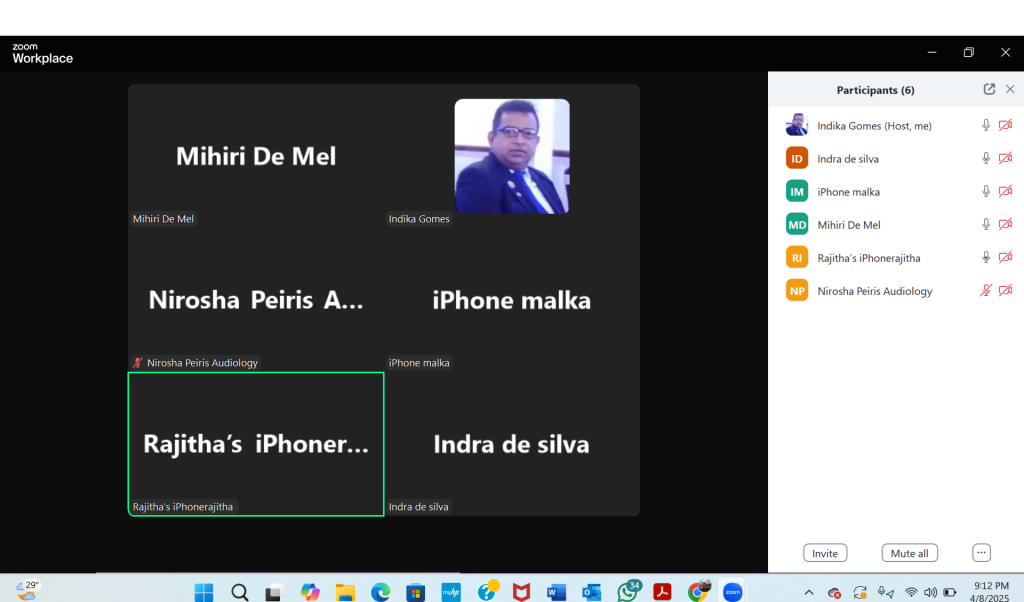This screenshot has width=1024, height=602.
Task: Open Wi-Fi network settings in system tray
Action: click(910, 593)
